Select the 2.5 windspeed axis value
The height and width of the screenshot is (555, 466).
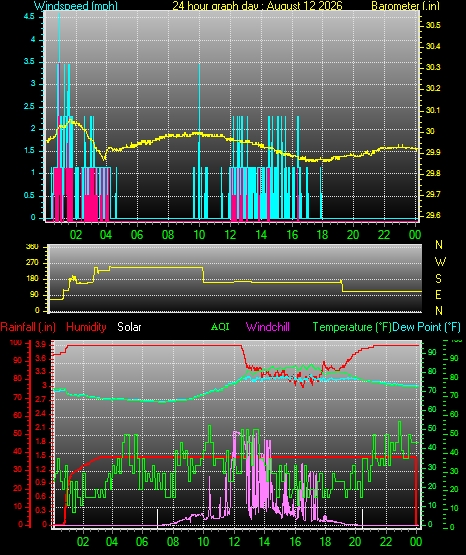click(29, 106)
